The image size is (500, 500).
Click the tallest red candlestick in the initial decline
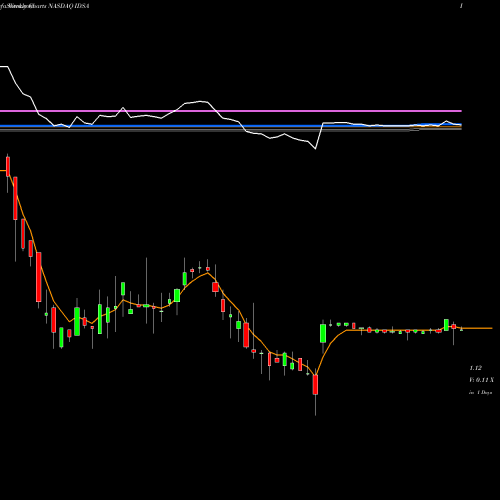tap(39, 277)
